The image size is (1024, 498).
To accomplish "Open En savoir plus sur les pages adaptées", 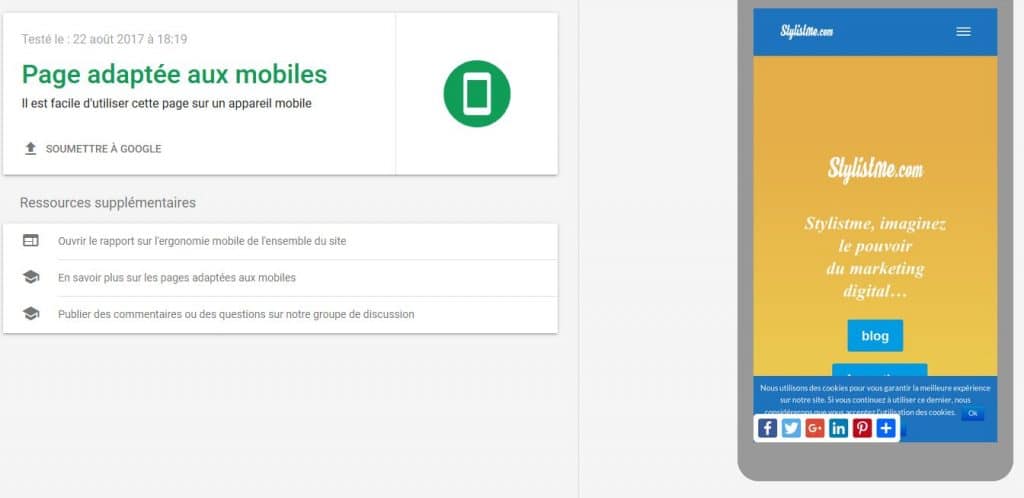I will coord(177,277).
